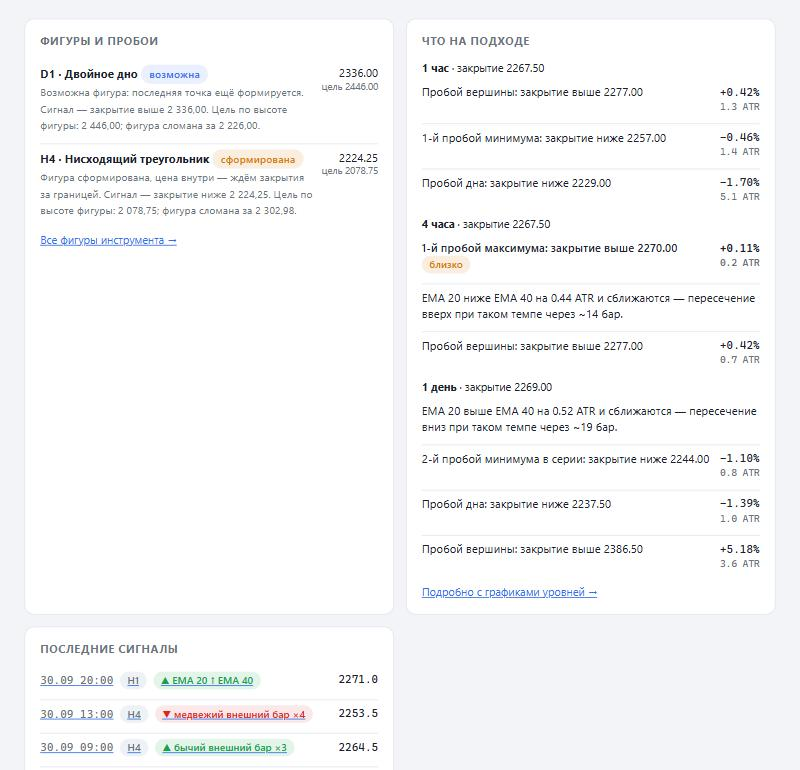Select the 'H4 · Нисходящий треугольник' title

(125, 159)
